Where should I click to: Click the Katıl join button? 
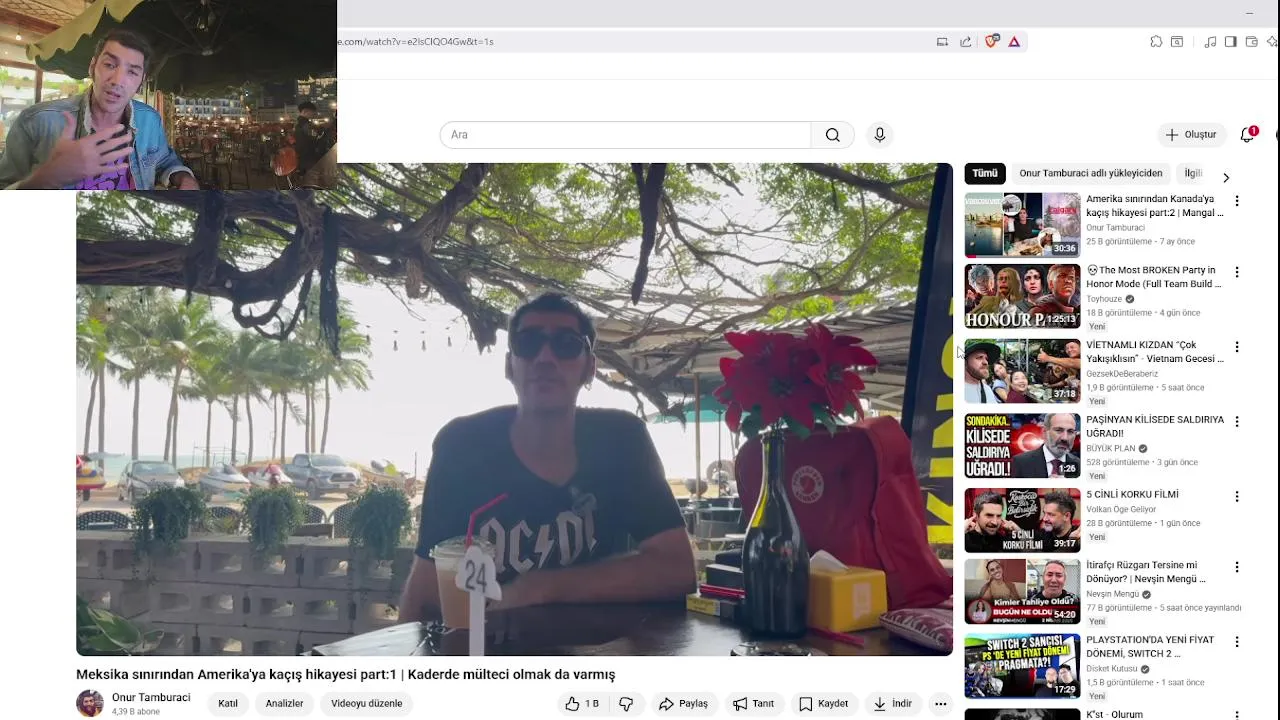(x=228, y=704)
